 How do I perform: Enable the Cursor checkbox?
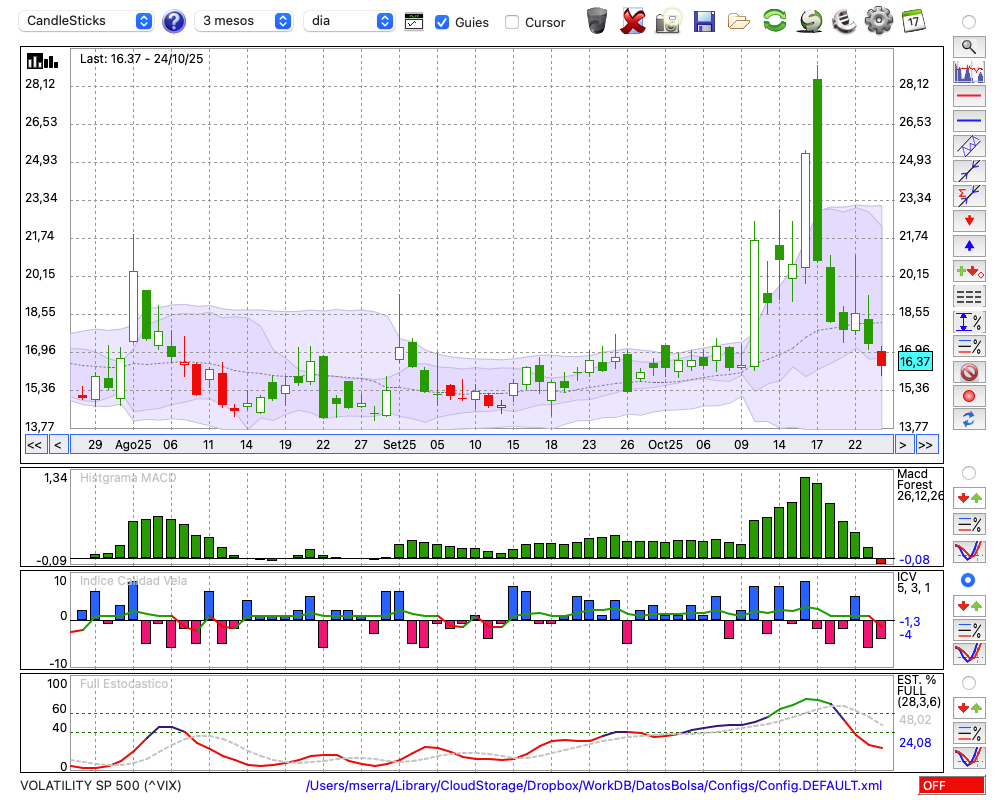512,22
